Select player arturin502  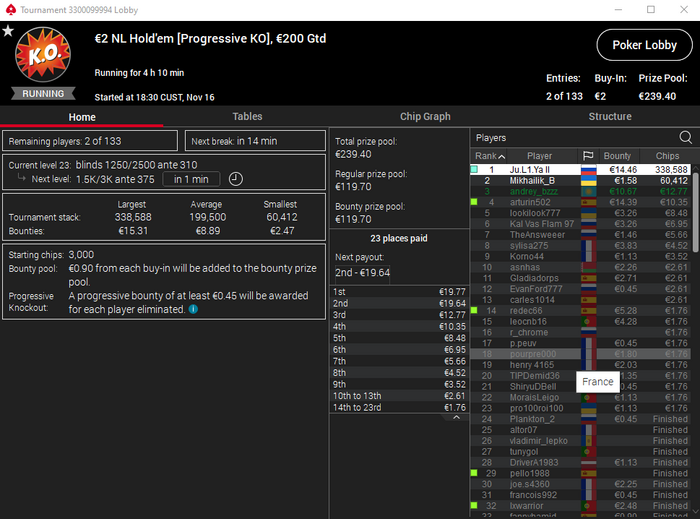tap(580, 202)
